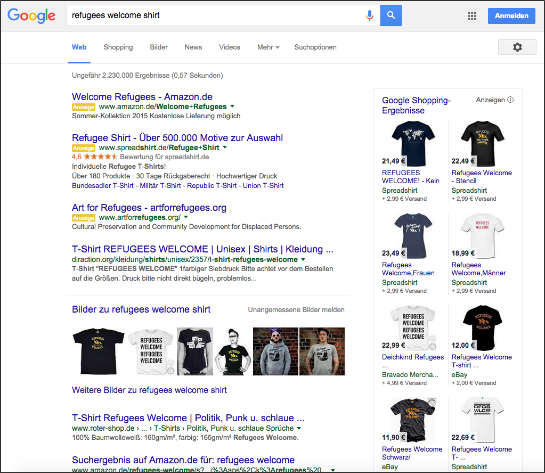Expand arrow beside artforrefugees.org URL
This screenshot has width=545, height=473.
[x=186, y=217]
